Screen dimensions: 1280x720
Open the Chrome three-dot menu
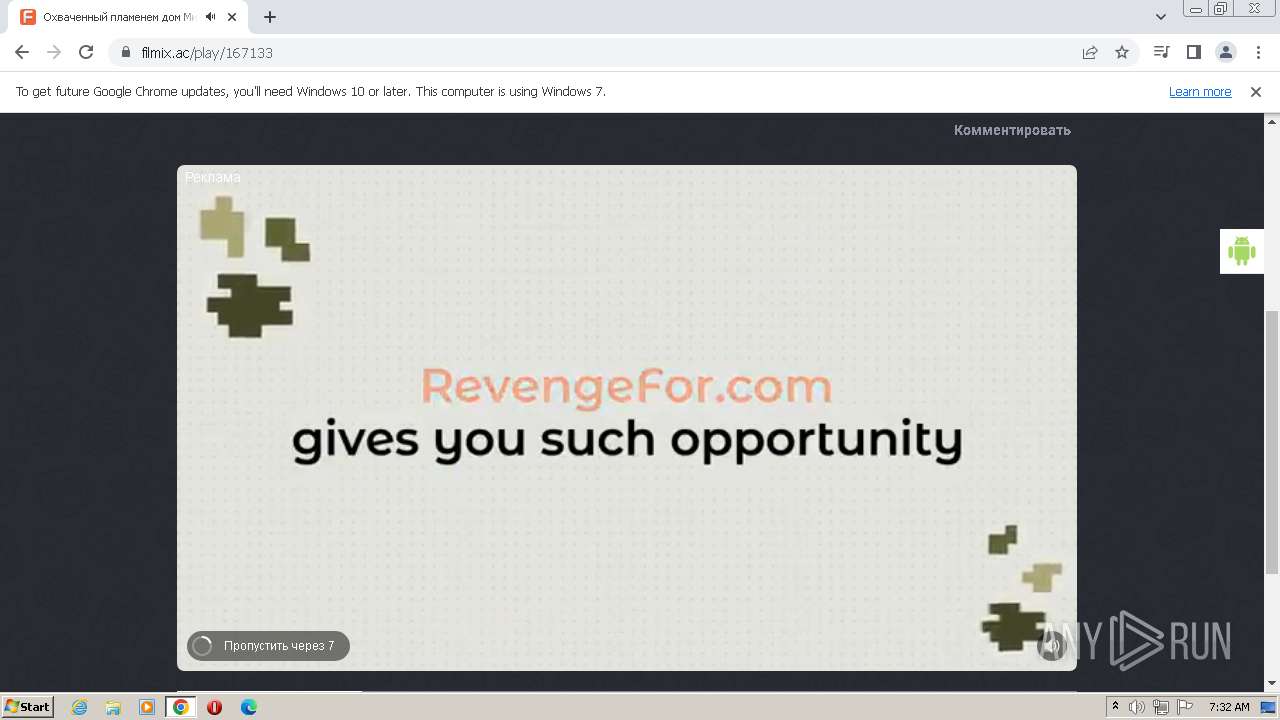point(1257,52)
